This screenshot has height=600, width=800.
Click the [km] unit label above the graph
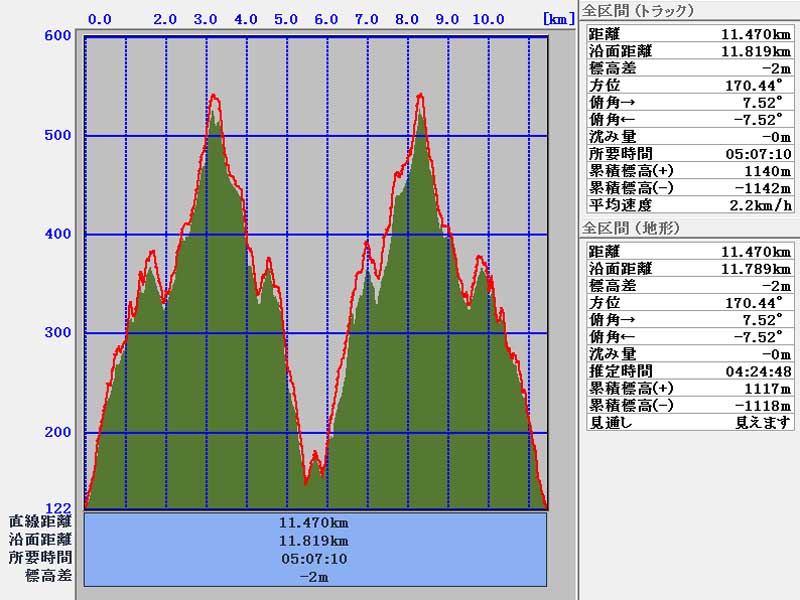[556, 19]
